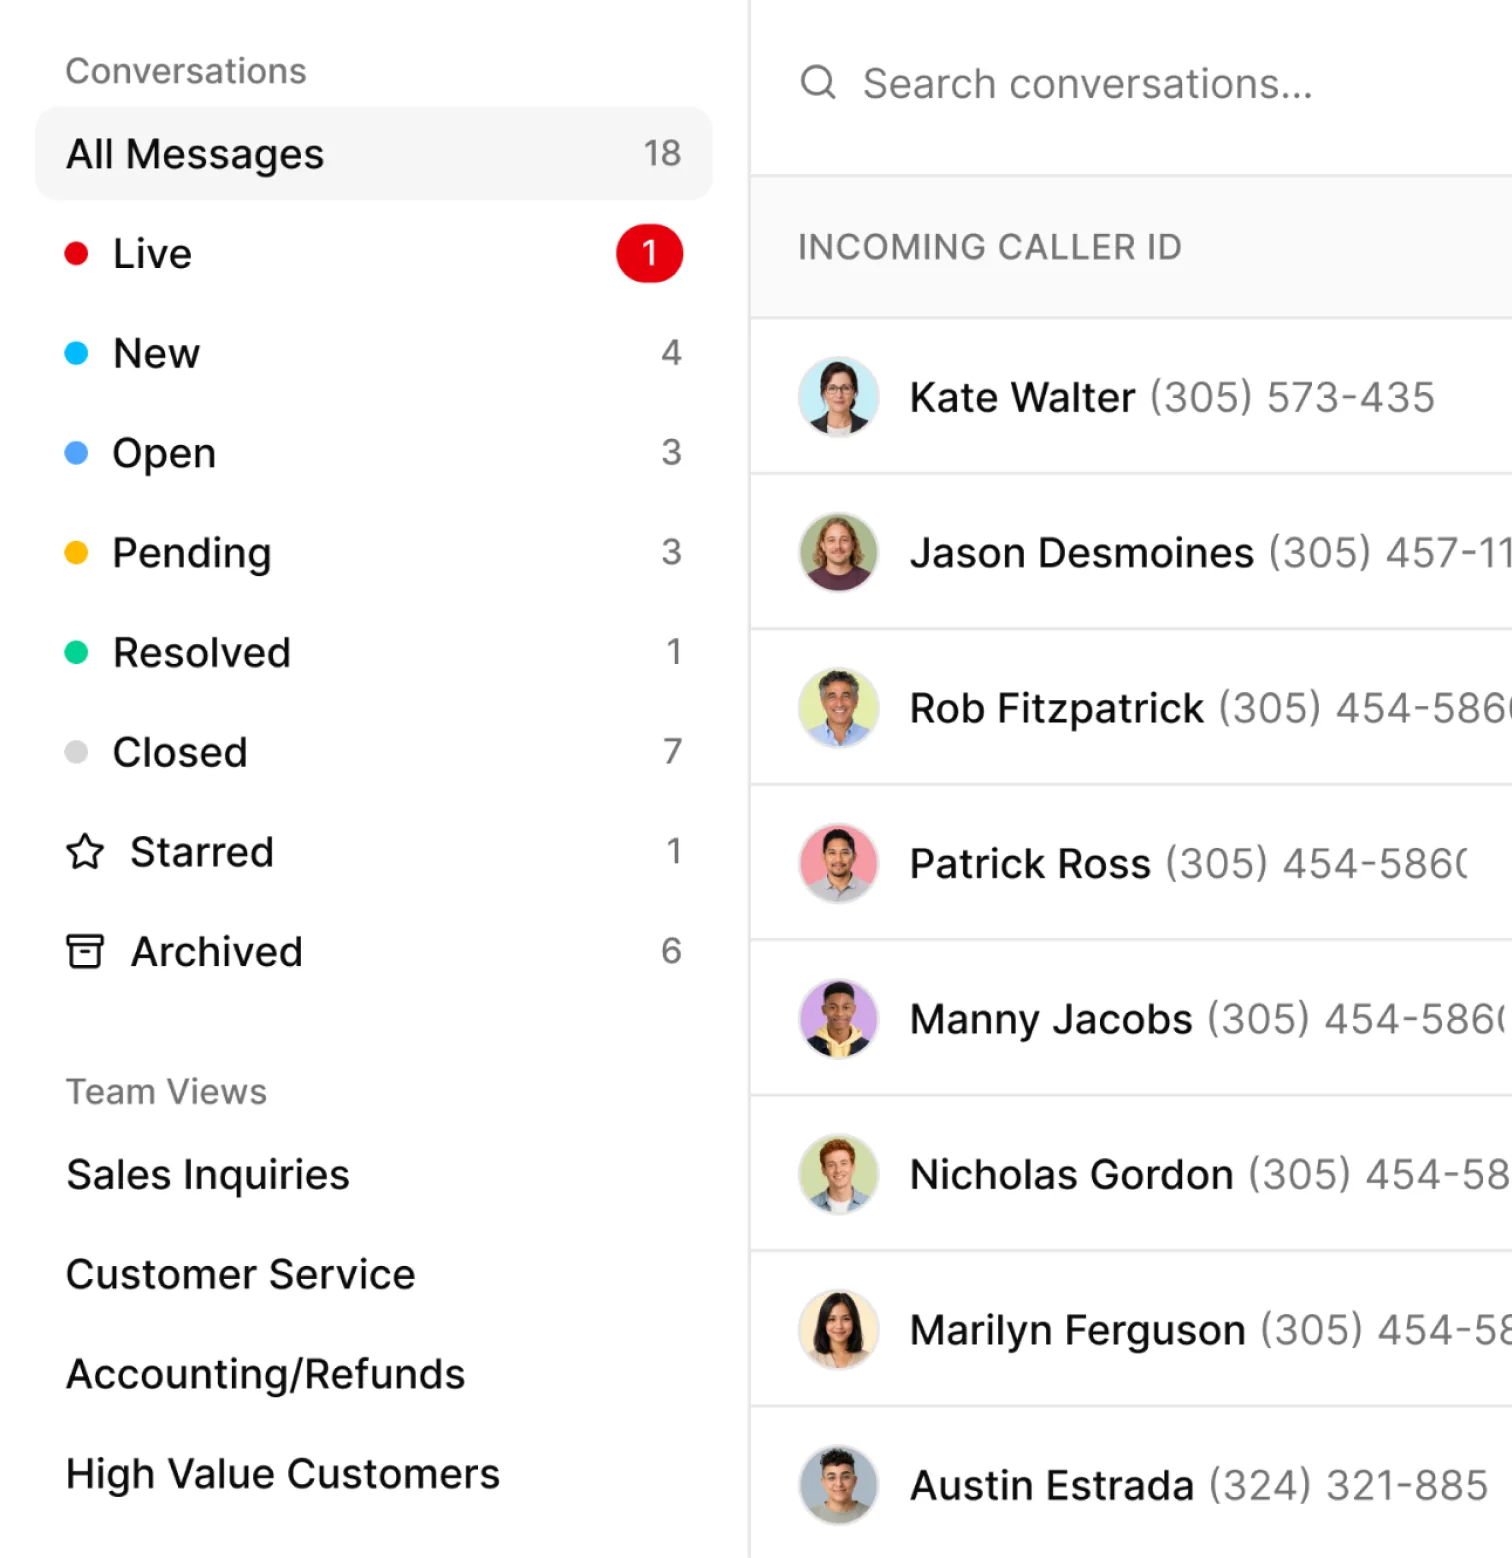Show Live conversations
The width and height of the screenshot is (1512, 1558).
(374, 254)
